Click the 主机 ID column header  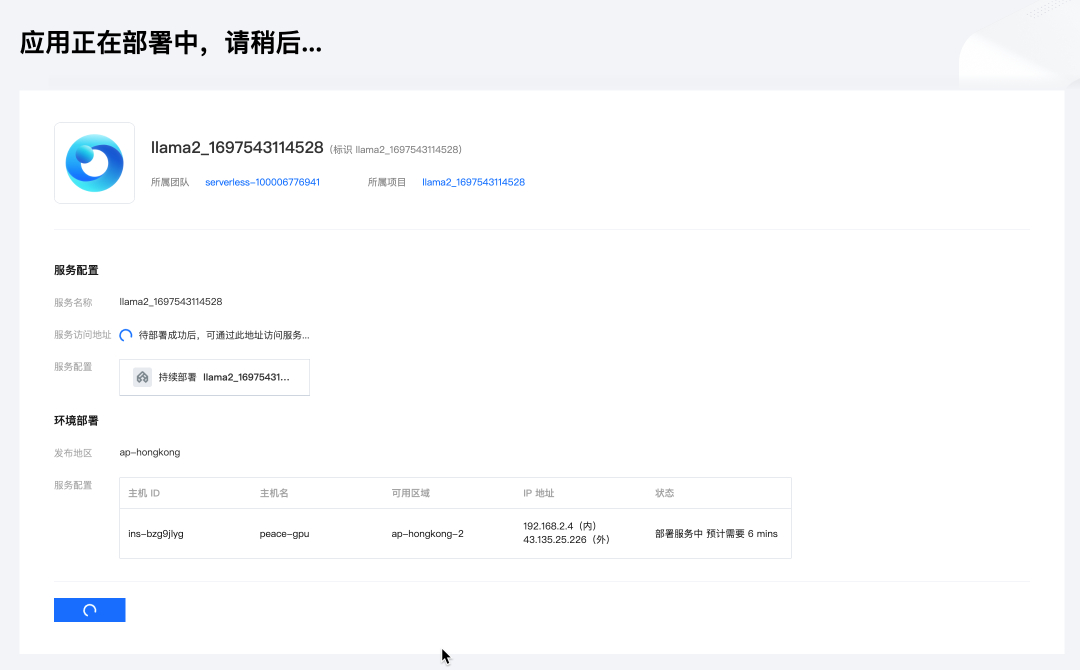(144, 493)
